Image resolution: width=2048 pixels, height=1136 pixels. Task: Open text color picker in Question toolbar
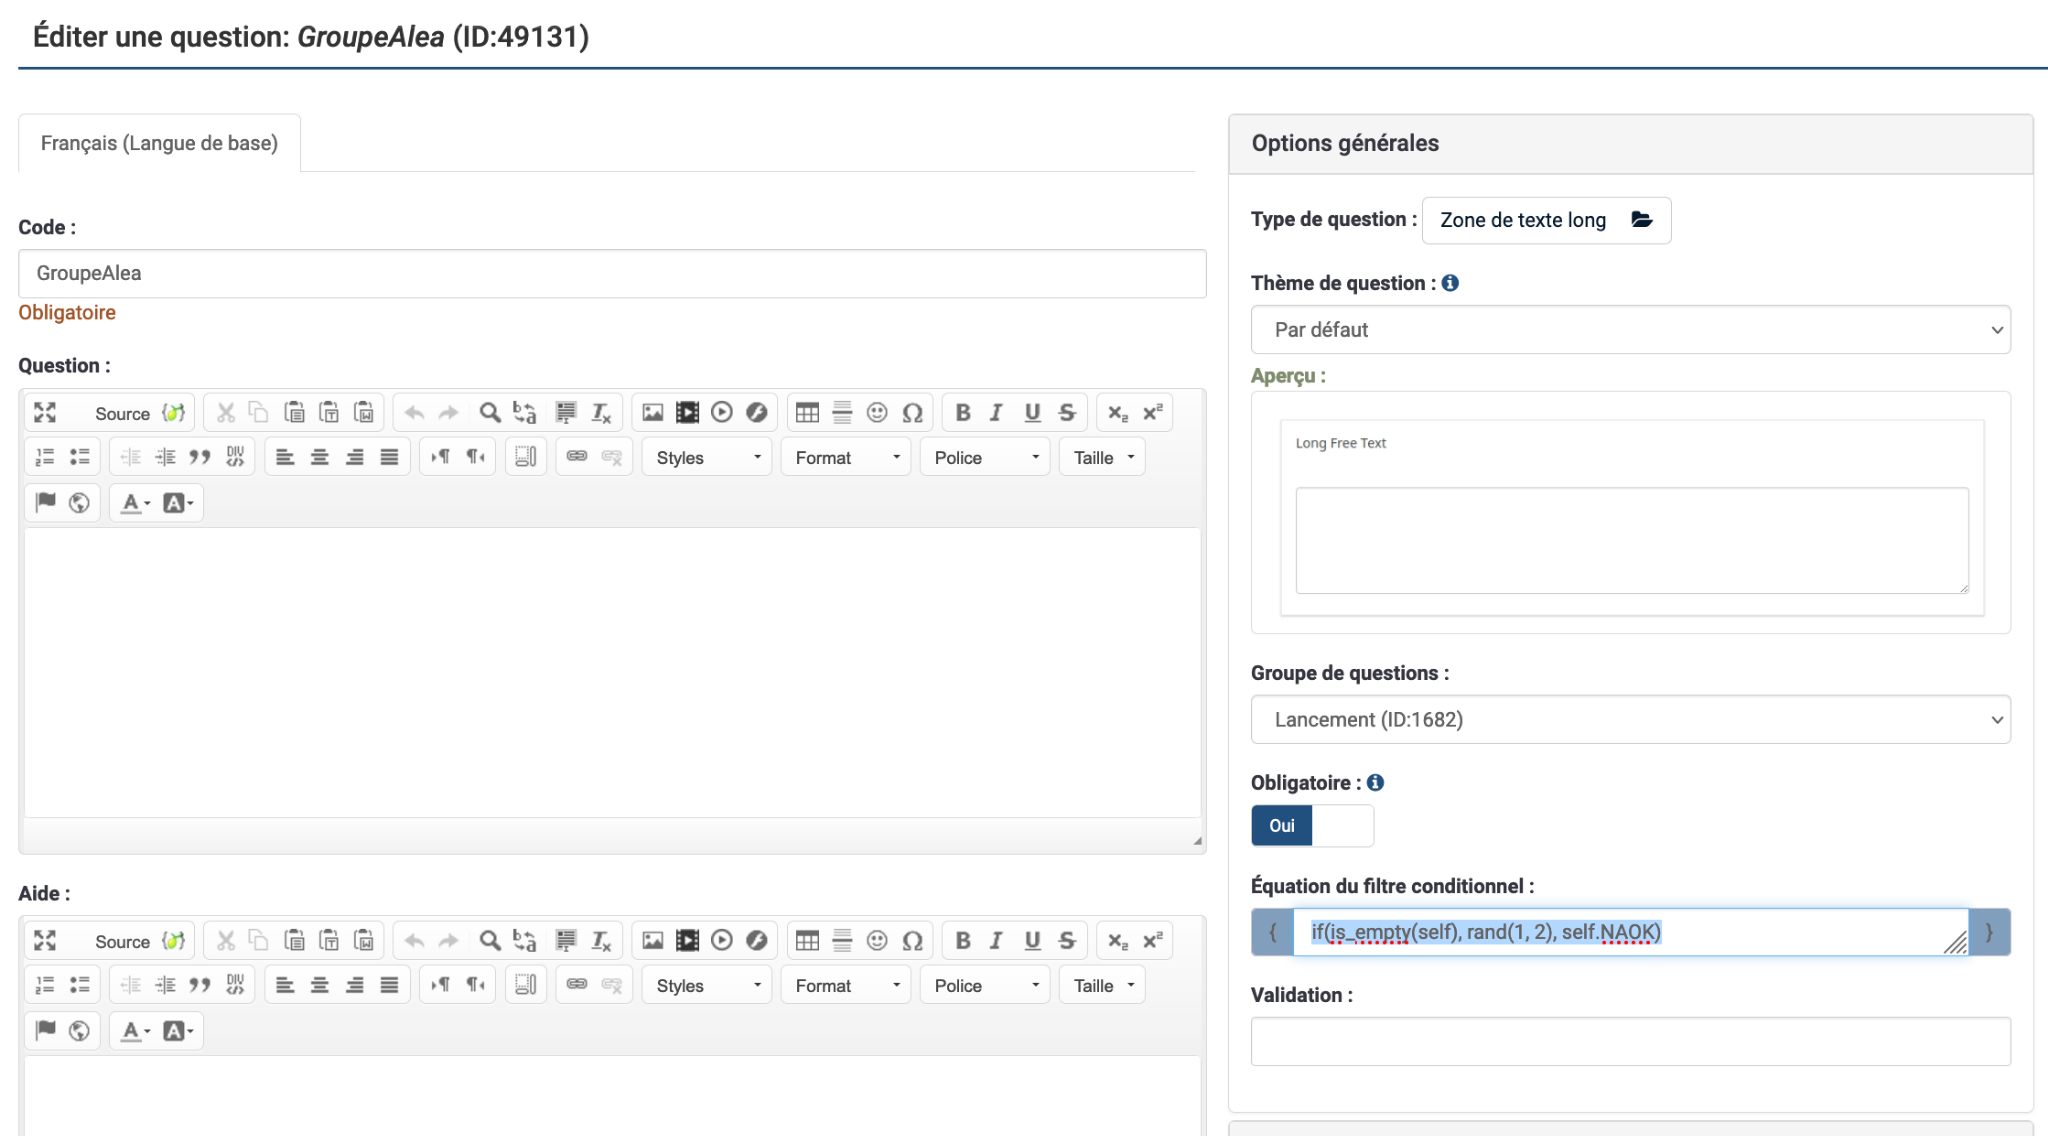point(135,503)
